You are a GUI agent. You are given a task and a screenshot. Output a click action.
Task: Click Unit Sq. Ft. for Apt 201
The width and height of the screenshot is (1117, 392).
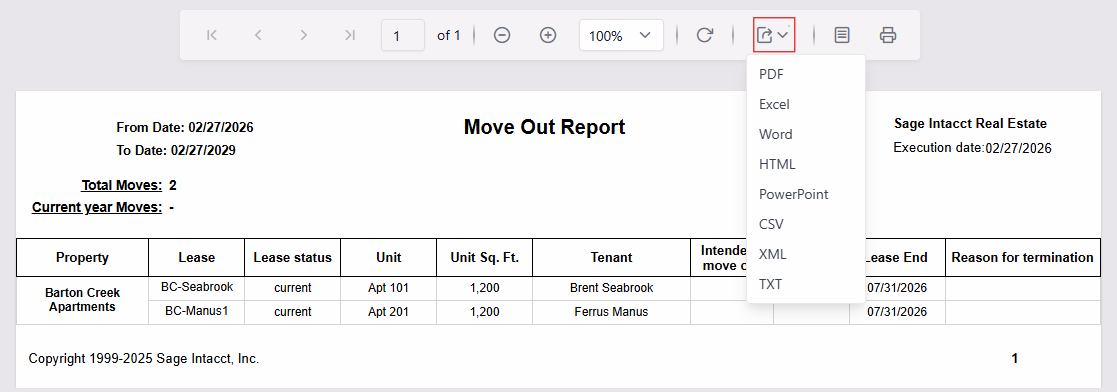coord(484,311)
